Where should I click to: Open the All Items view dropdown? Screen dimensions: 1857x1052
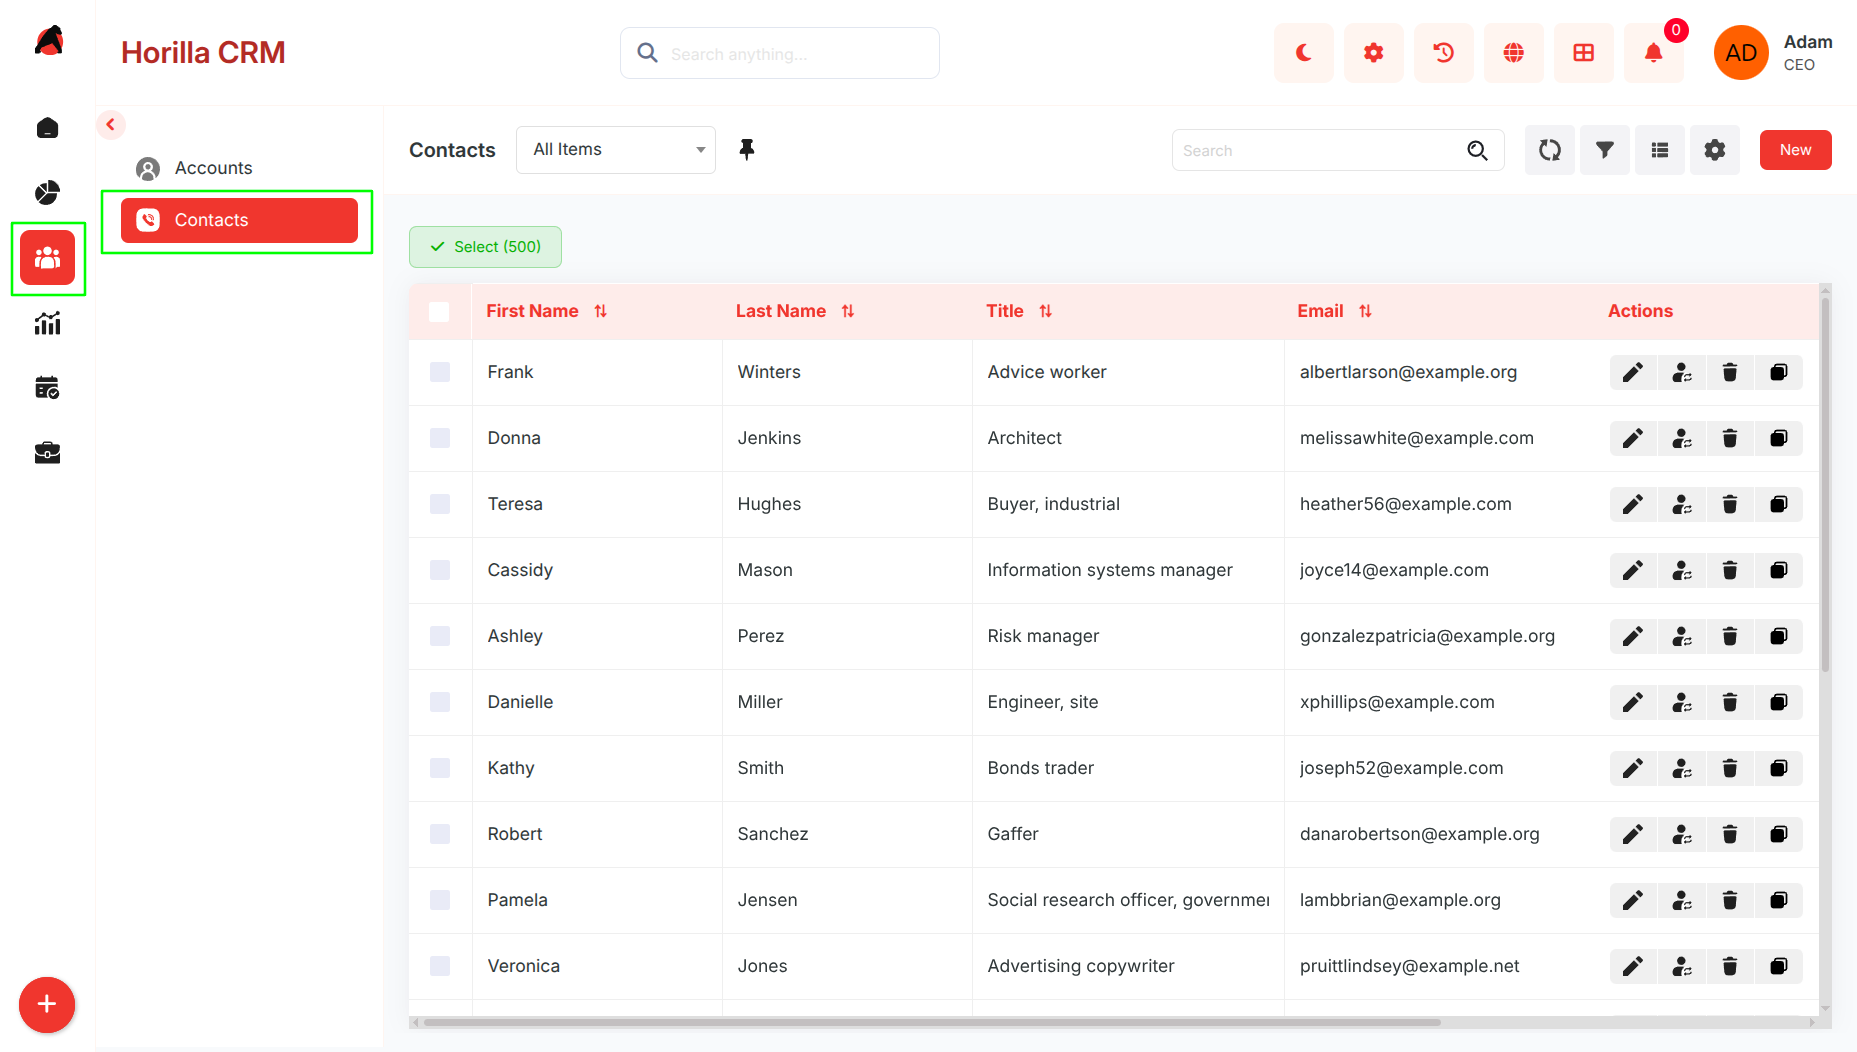[616, 150]
